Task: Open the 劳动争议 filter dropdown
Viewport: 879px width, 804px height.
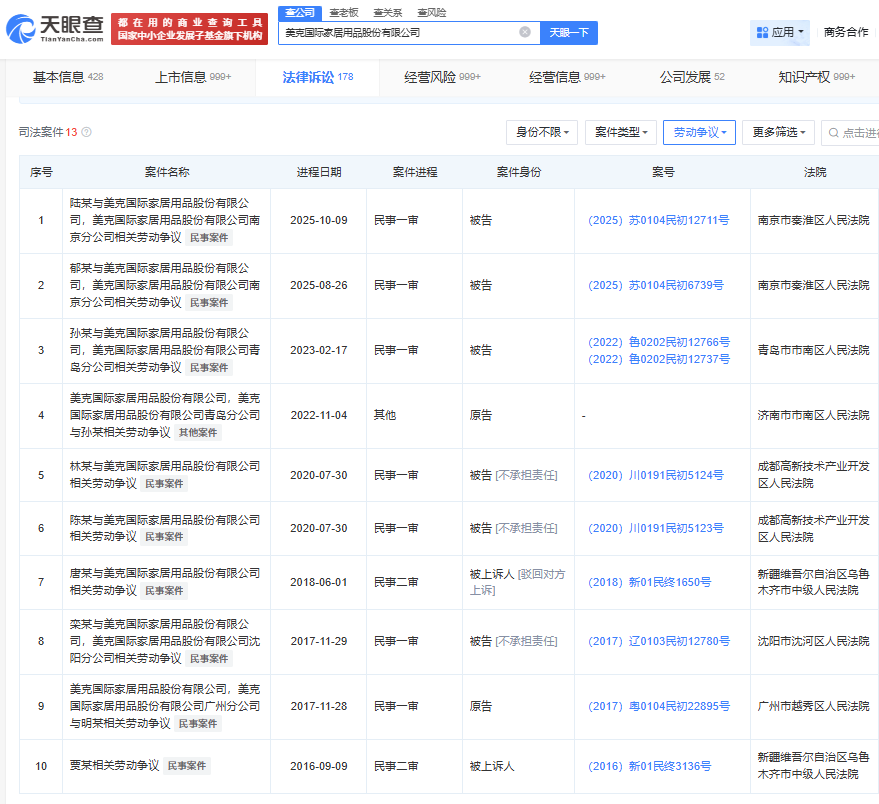Action: (x=699, y=132)
